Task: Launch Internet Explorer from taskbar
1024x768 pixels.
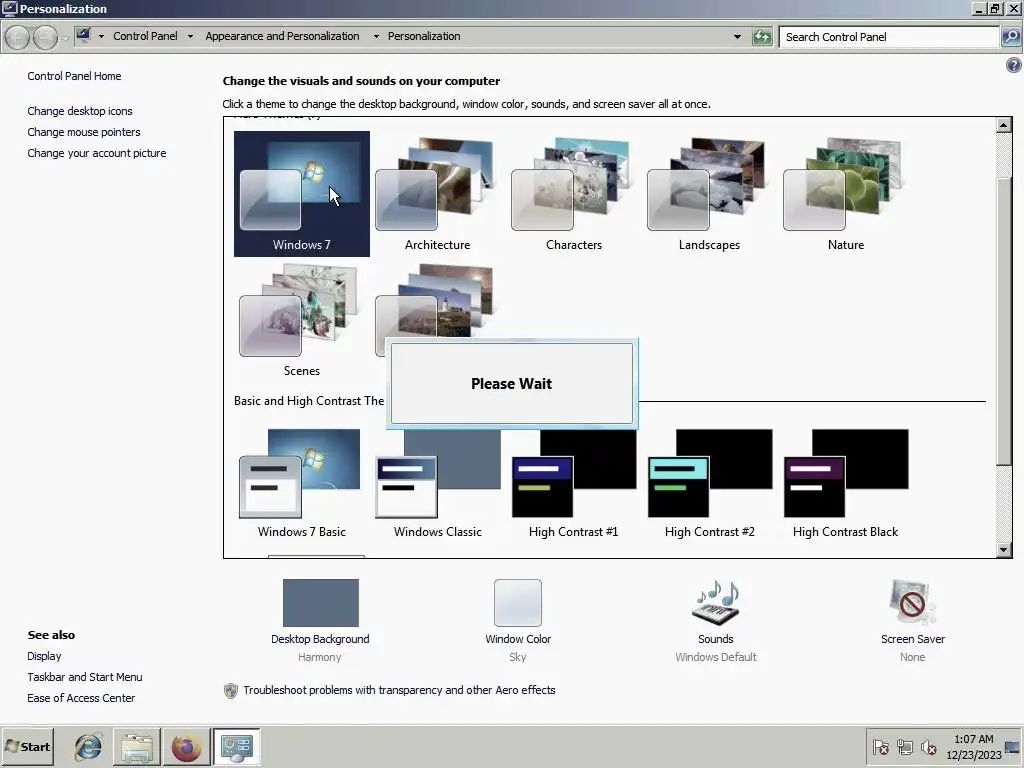Action: point(88,746)
